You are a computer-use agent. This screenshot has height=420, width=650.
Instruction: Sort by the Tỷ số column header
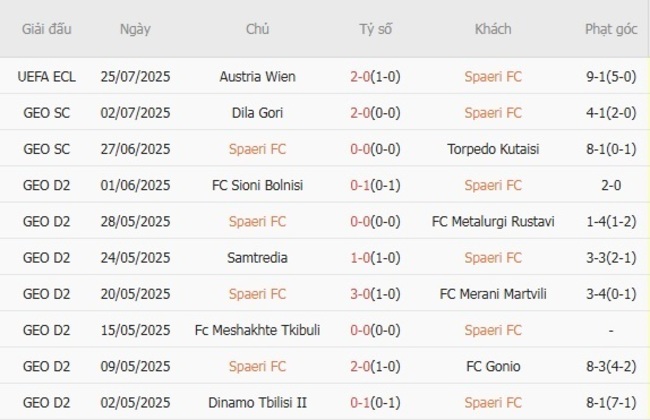pos(375,29)
